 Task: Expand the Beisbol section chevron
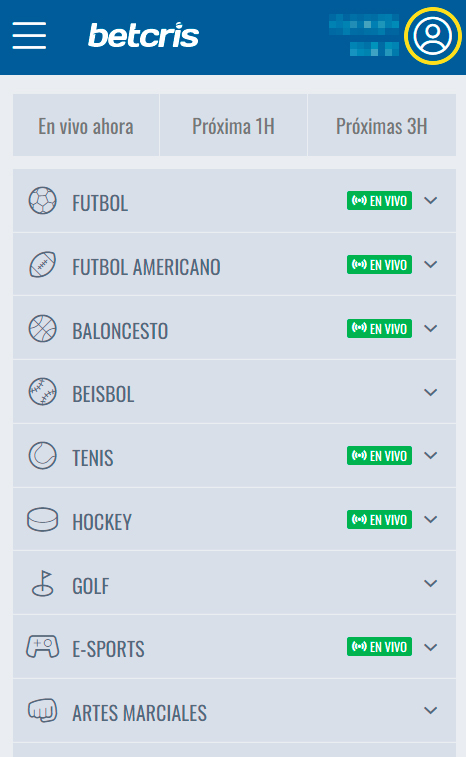[x=431, y=392]
